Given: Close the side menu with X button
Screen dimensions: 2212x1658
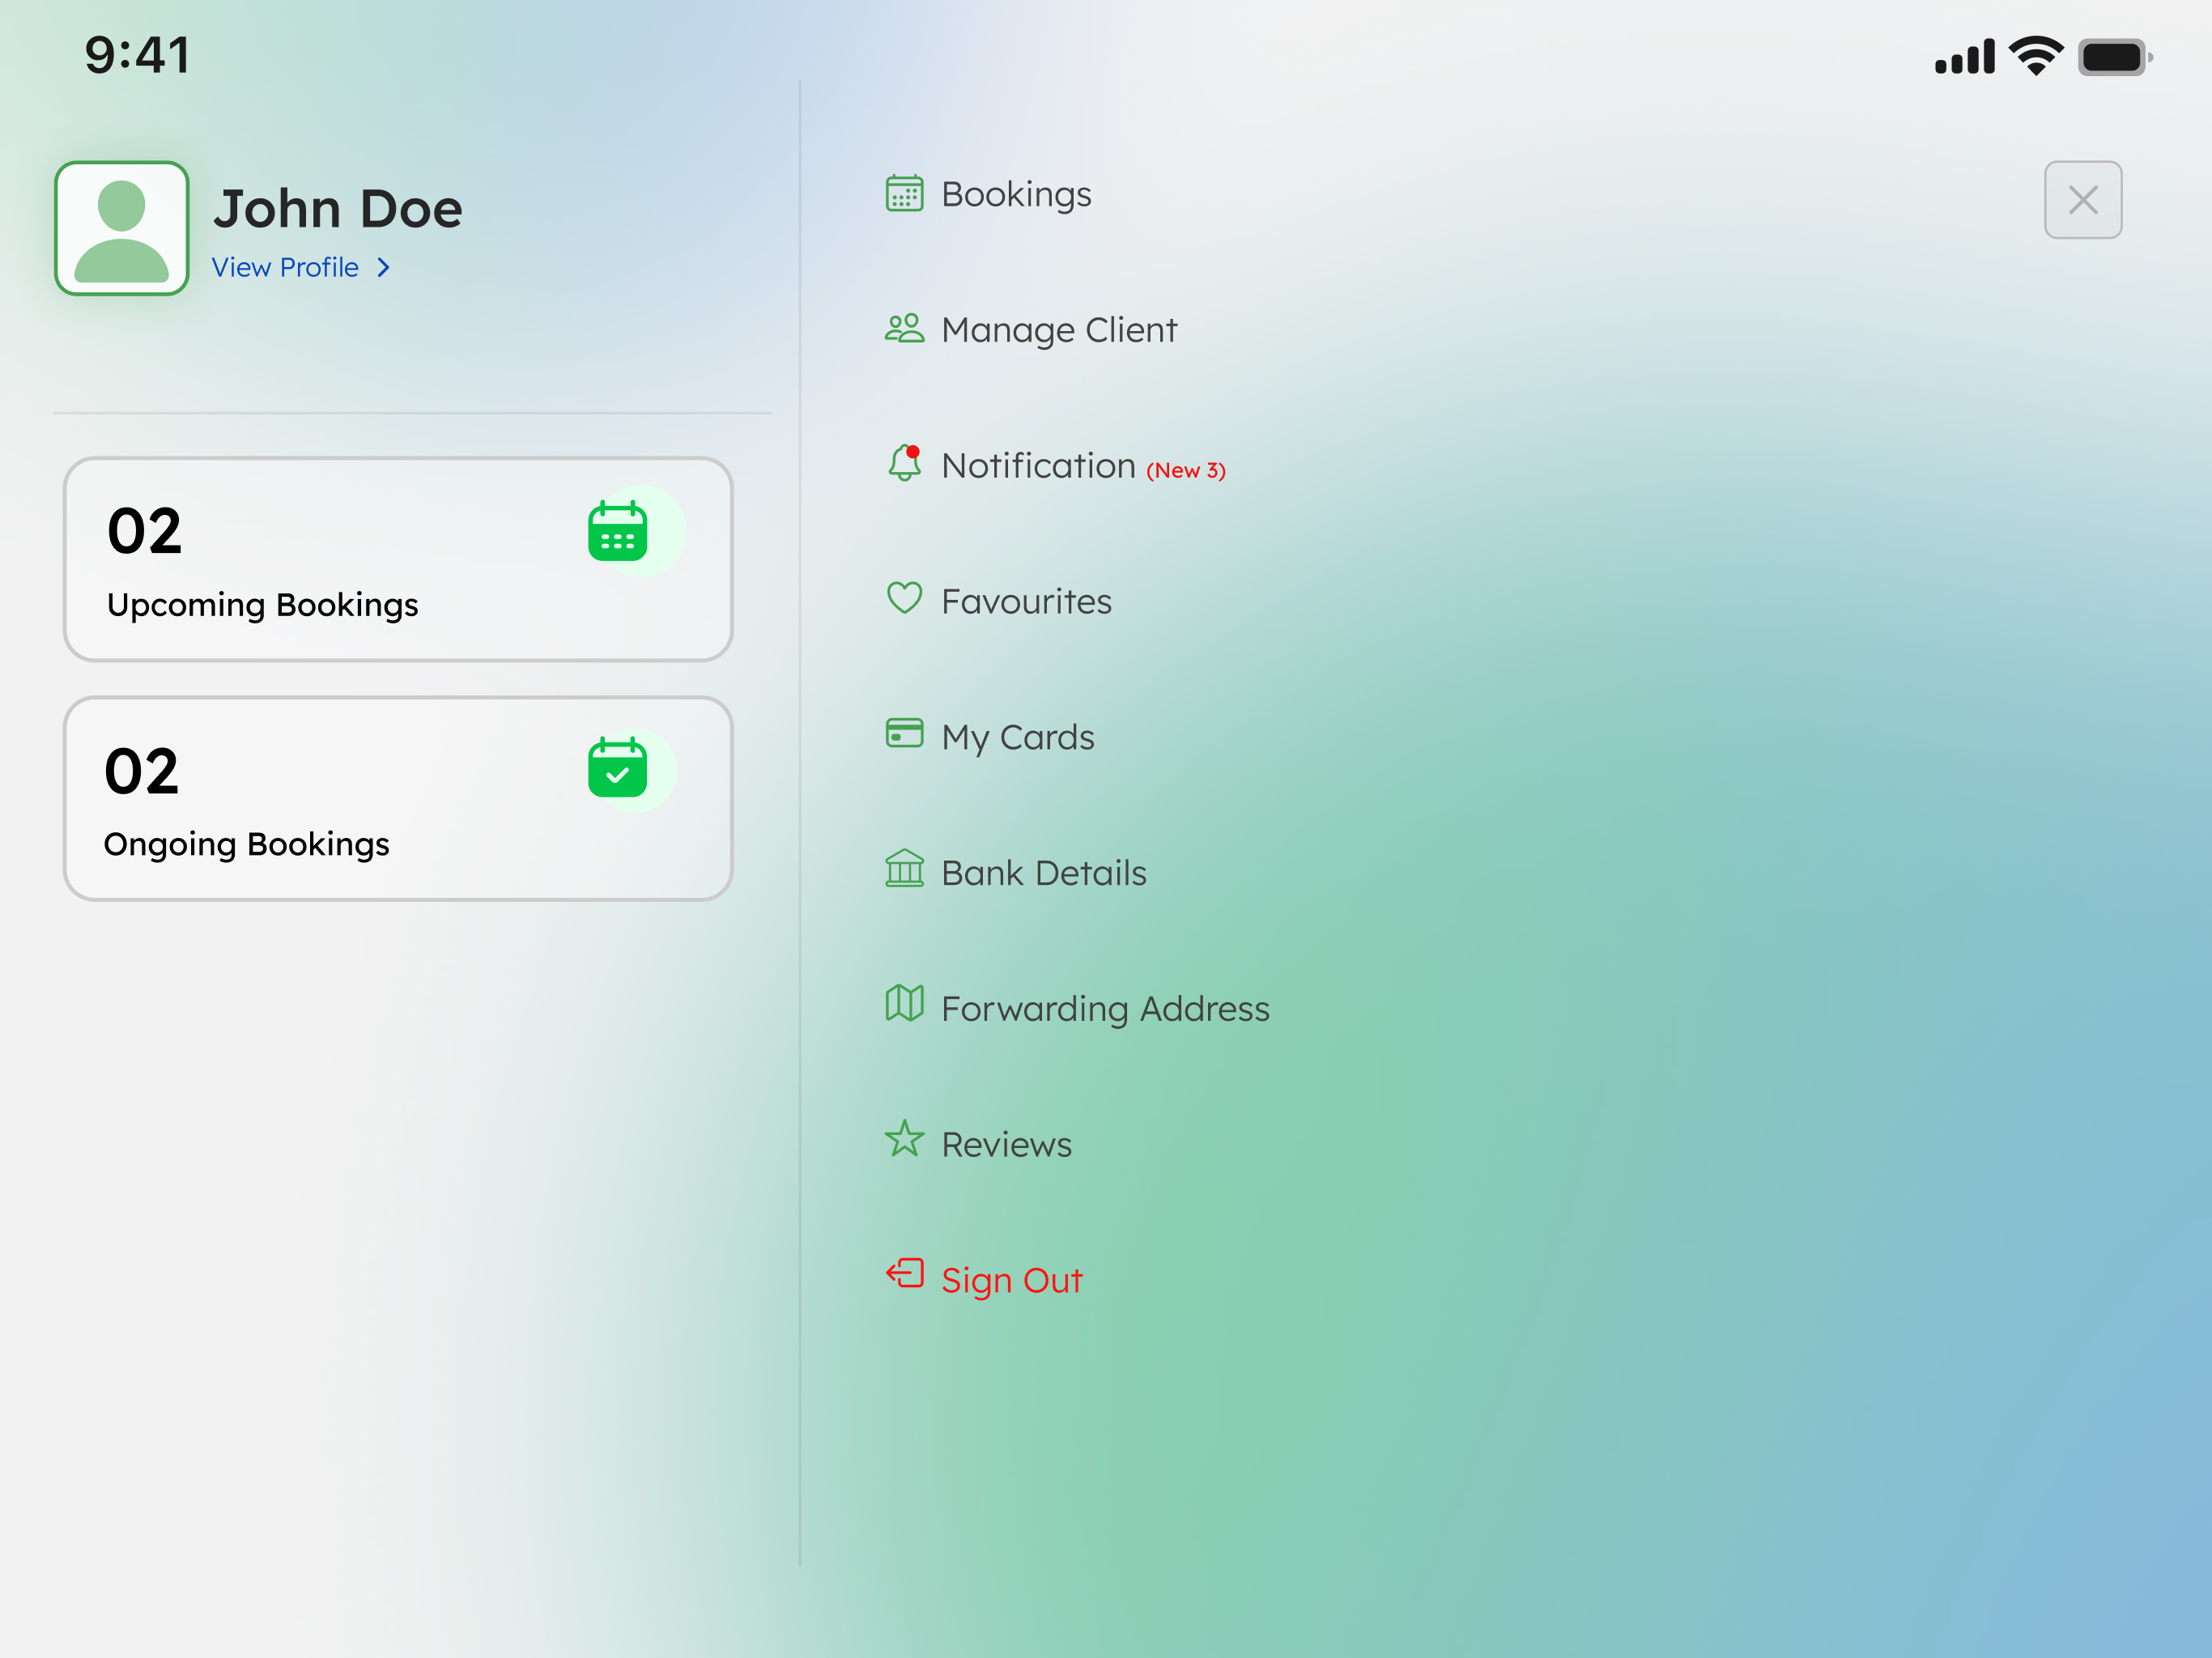Looking at the screenshot, I should [x=2083, y=200].
